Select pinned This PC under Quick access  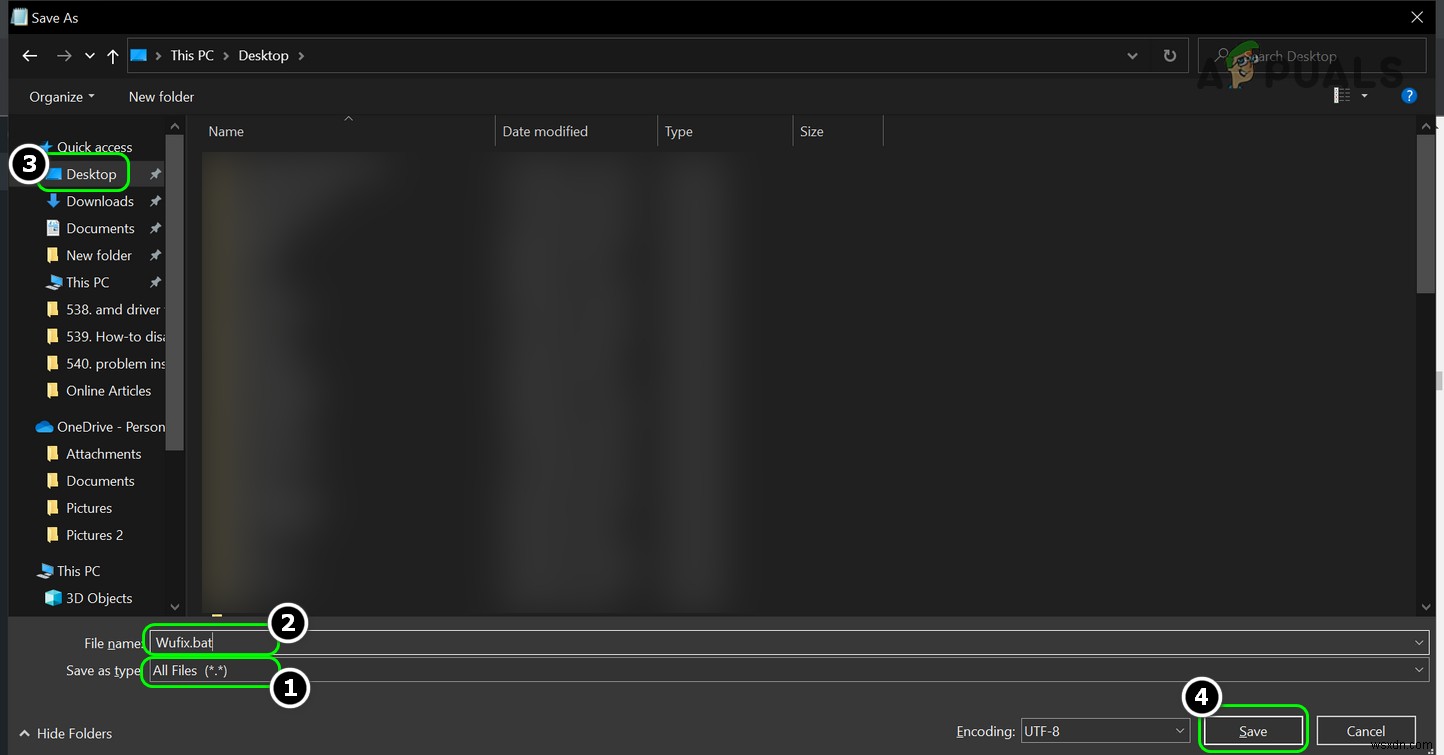pyautogui.click(x=88, y=282)
